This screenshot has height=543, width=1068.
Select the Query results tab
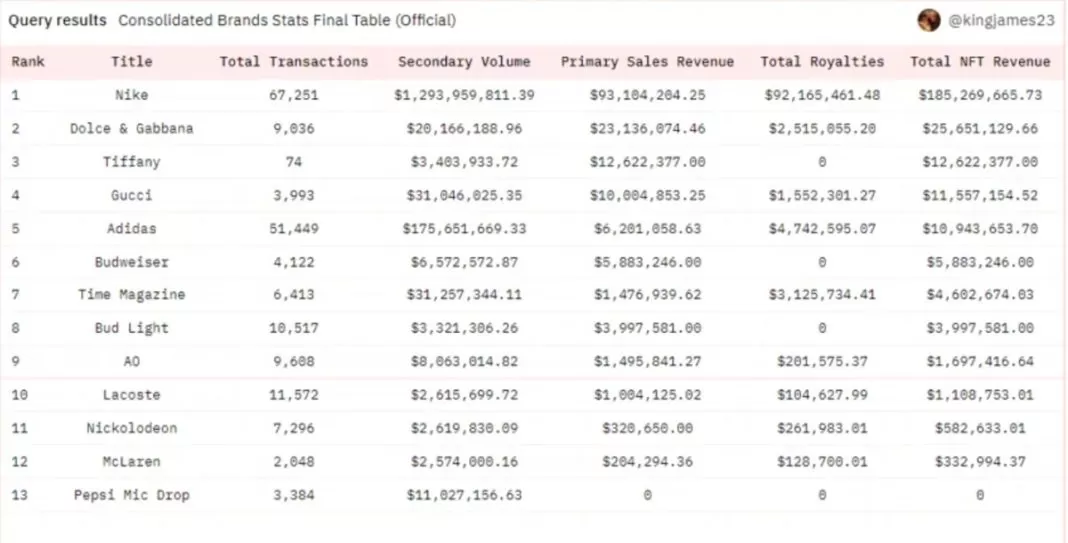[57, 20]
